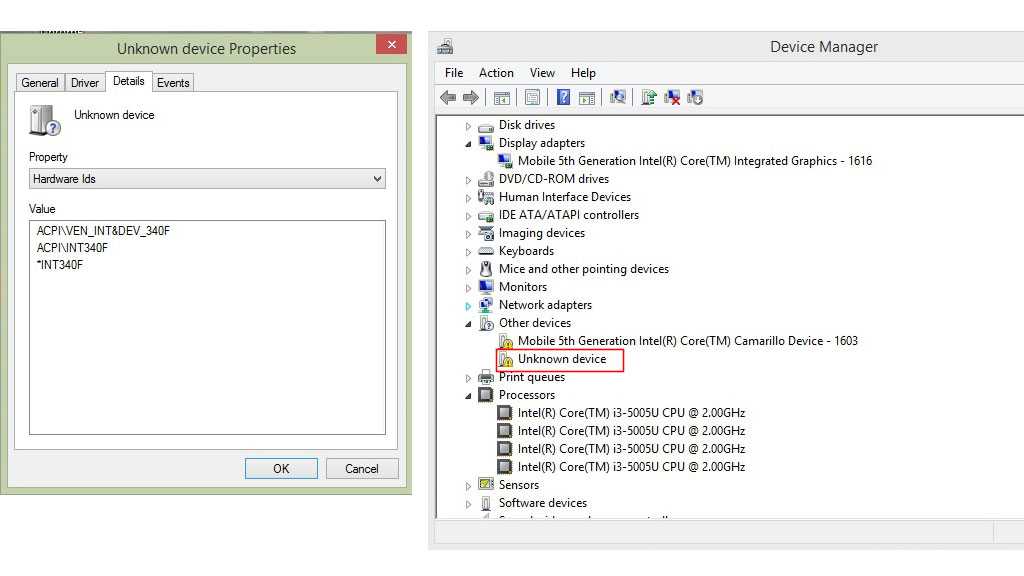Open the View menu in Device Manager

tap(542, 72)
